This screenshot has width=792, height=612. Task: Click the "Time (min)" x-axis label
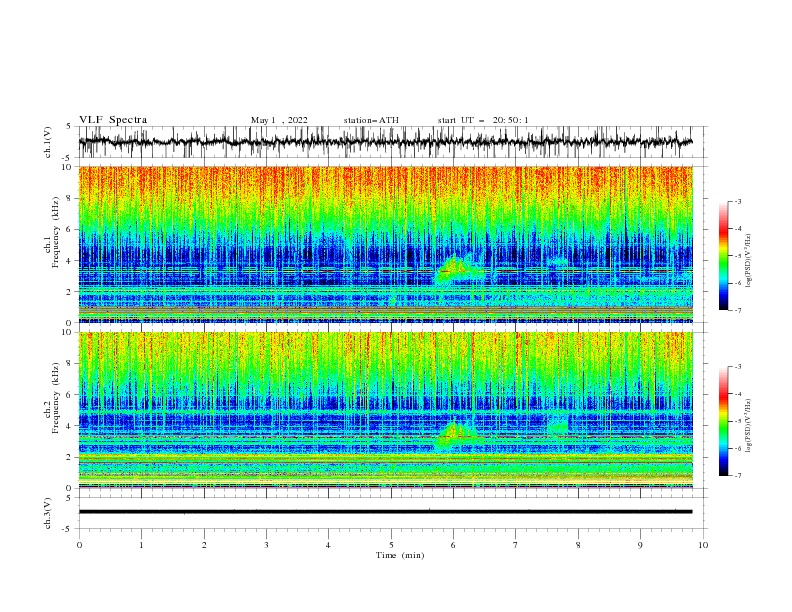(x=400, y=555)
